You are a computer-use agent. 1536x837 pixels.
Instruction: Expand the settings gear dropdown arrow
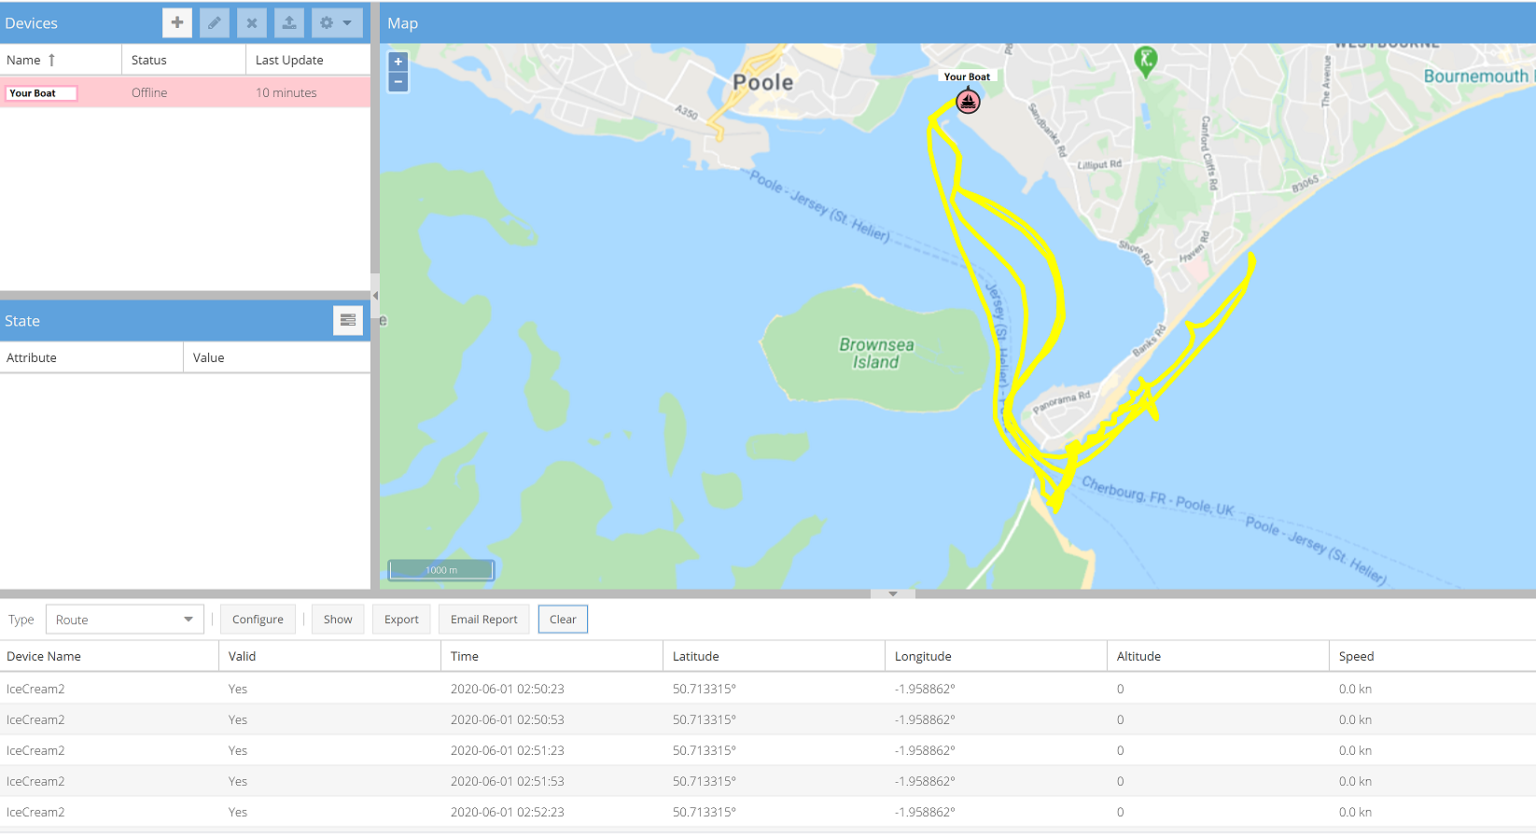click(x=348, y=22)
